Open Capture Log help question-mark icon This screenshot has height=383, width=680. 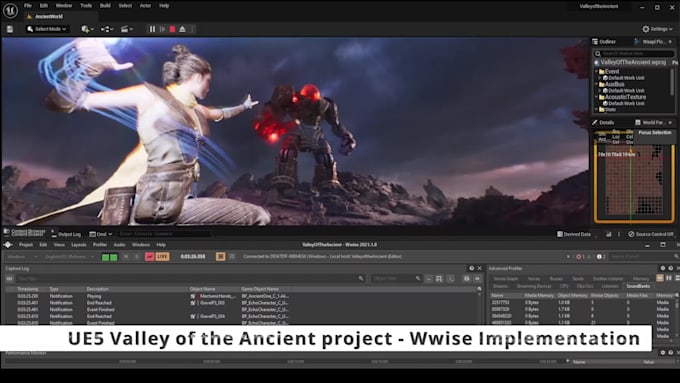(472, 268)
